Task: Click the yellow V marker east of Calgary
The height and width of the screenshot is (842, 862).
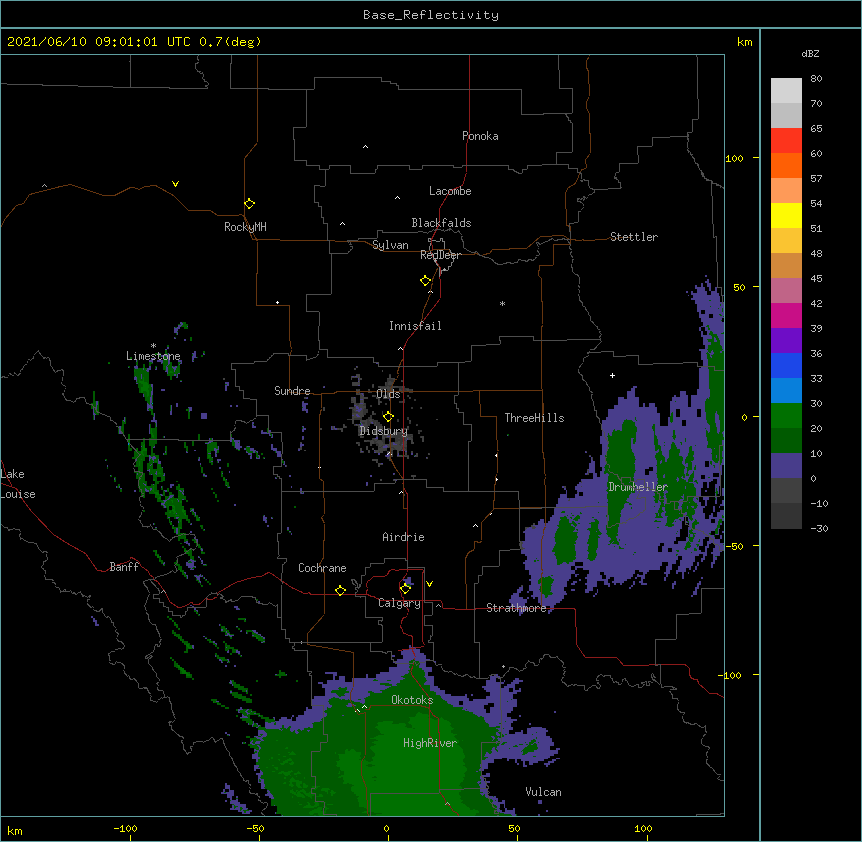Action: [429, 584]
